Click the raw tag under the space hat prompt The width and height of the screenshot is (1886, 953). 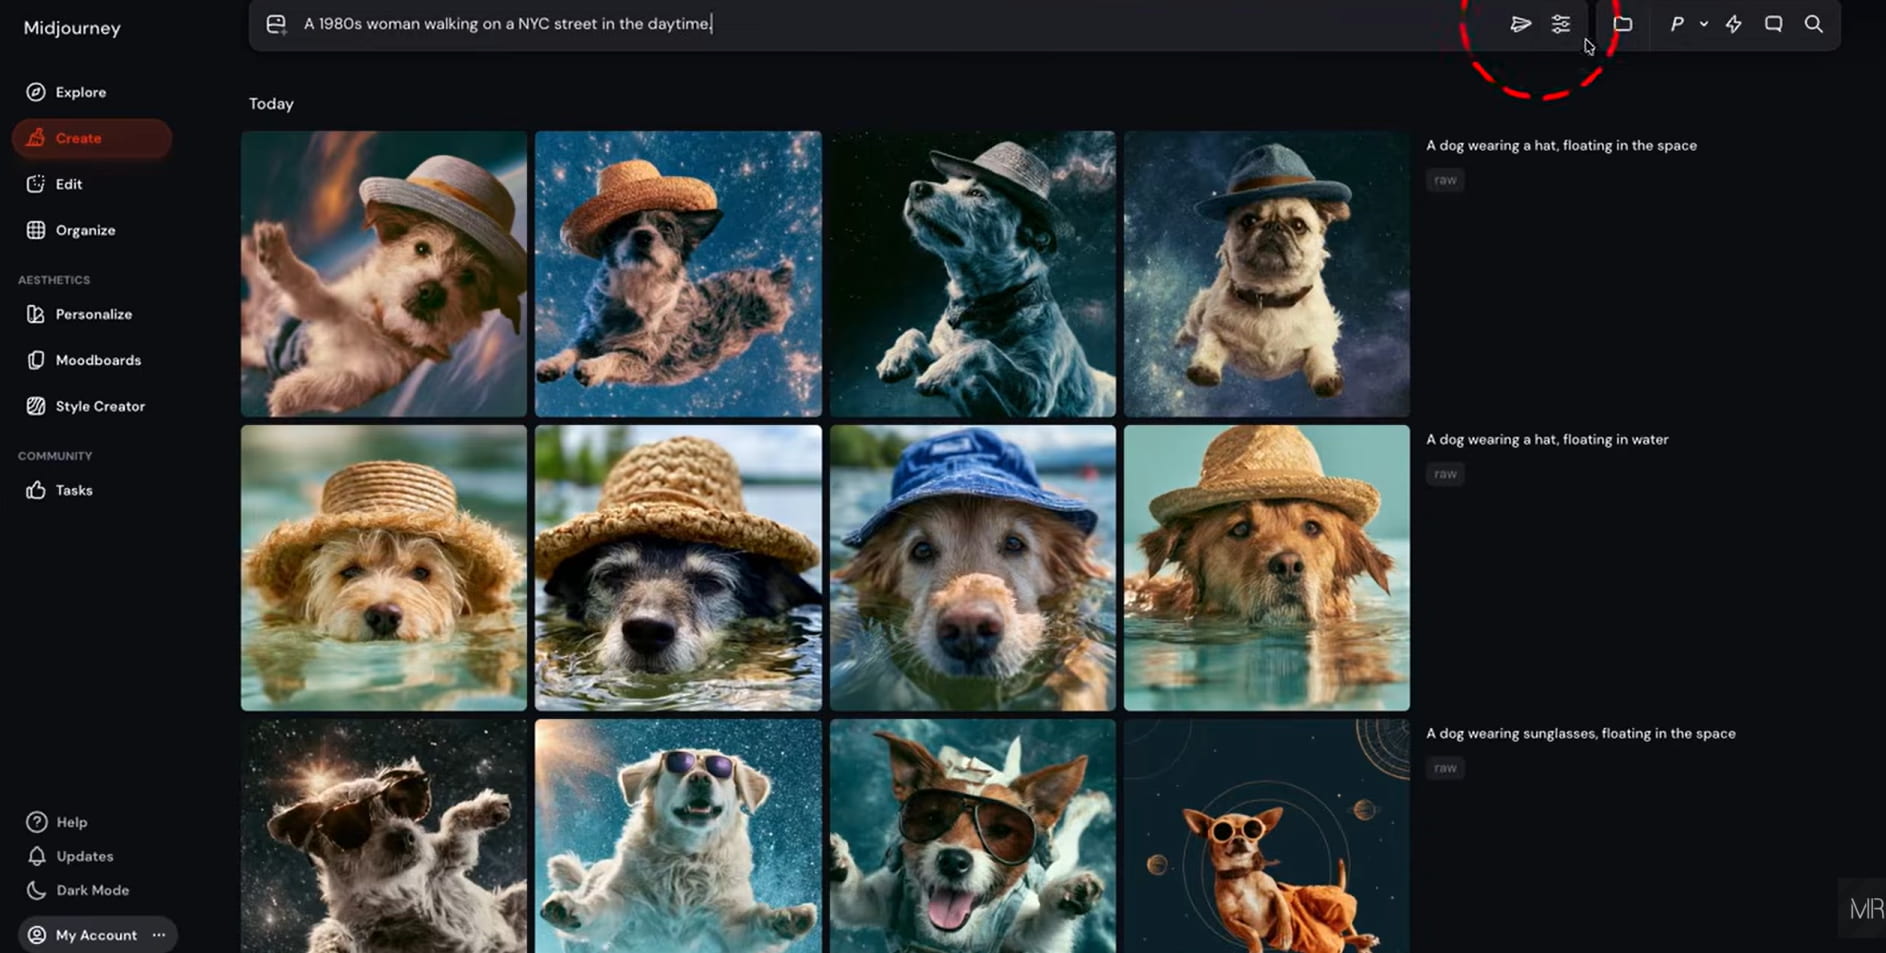tap(1445, 180)
